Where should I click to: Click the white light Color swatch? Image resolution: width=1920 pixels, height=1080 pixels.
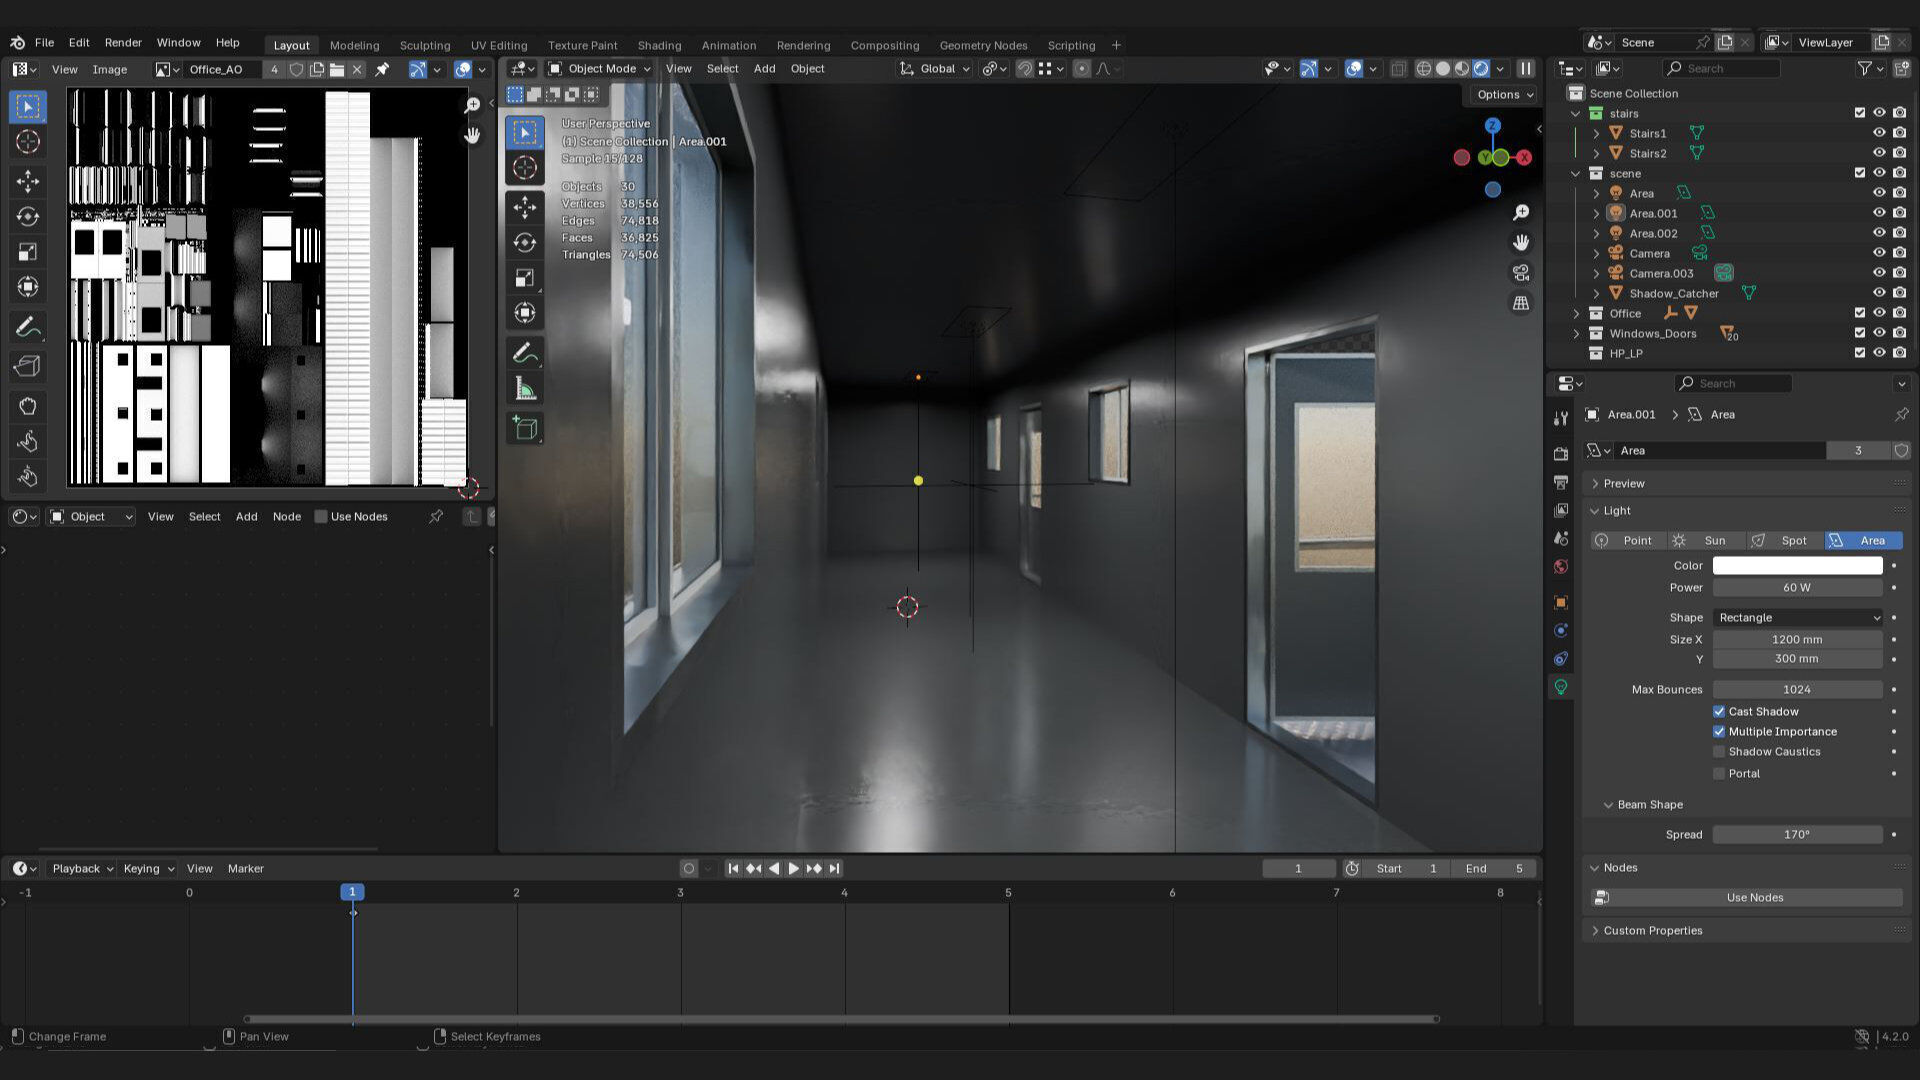click(1797, 566)
